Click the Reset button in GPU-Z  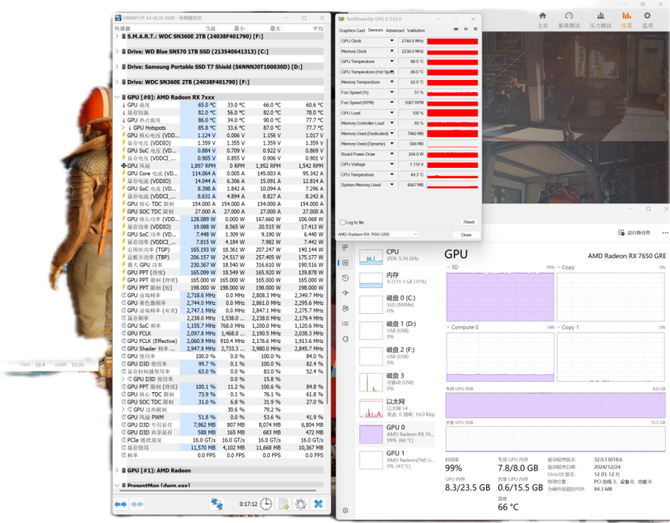click(469, 222)
